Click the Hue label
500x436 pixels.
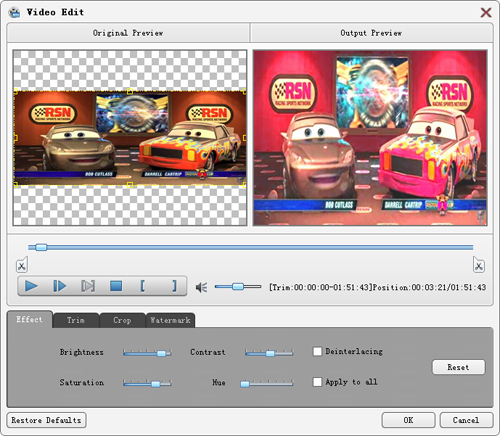pyautogui.click(x=219, y=383)
